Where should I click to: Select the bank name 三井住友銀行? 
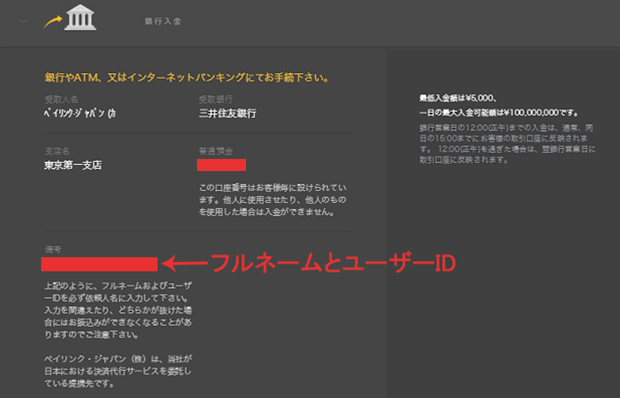click(227, 113)
